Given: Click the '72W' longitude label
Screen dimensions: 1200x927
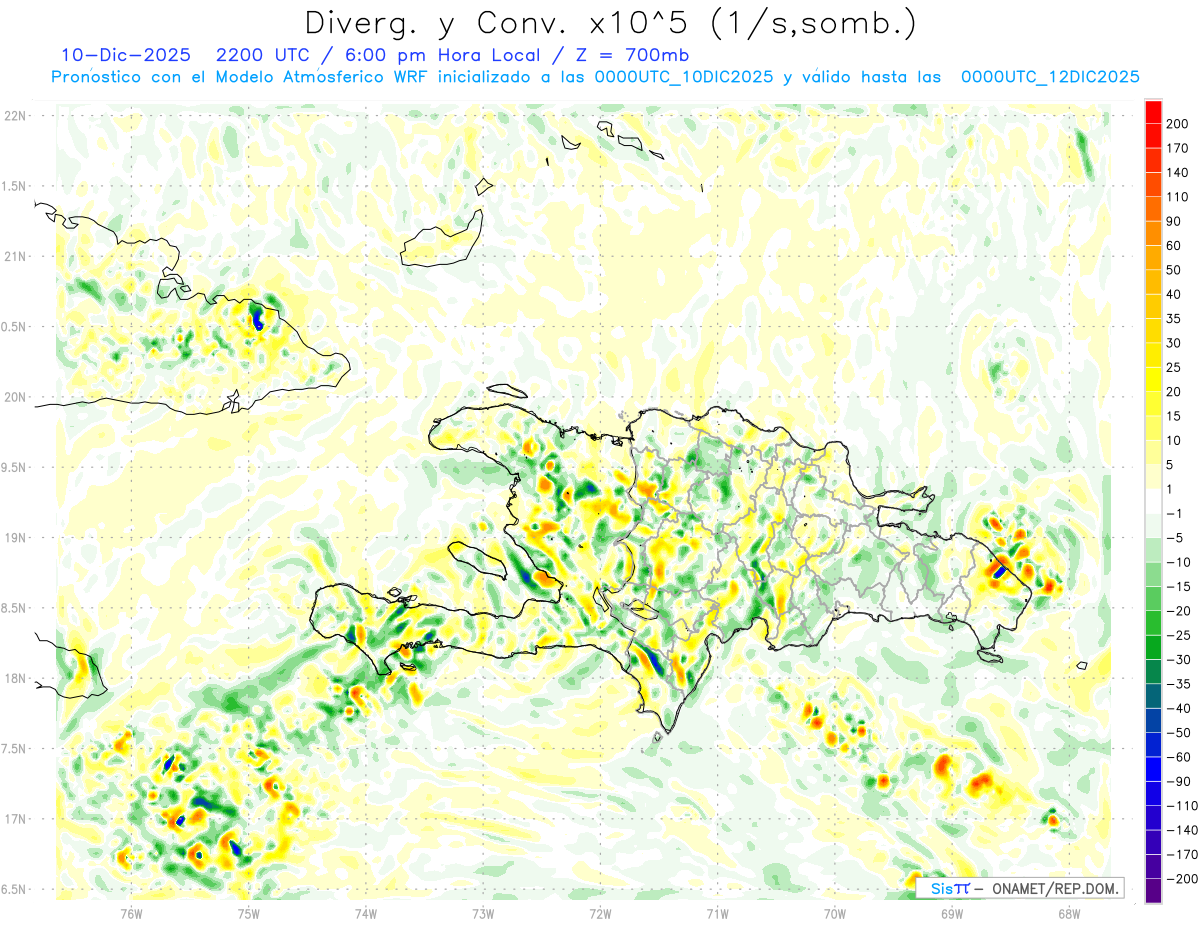Looking at the screenshot, I should pyautogui.click(x=600, y=912).
